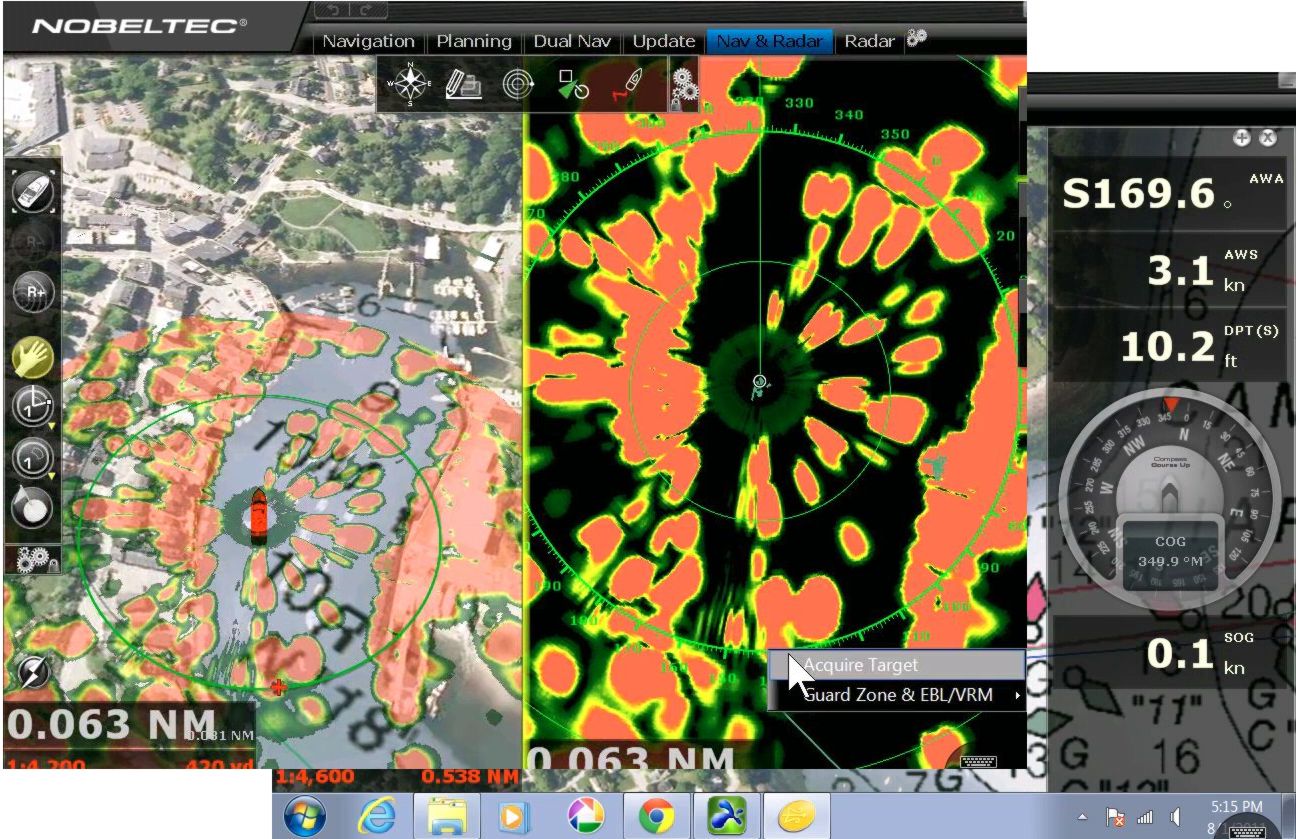Viewport: 1296px width, 839px height.
Task: Open the yellow oval app on taskbar
Action: [796, 817]
